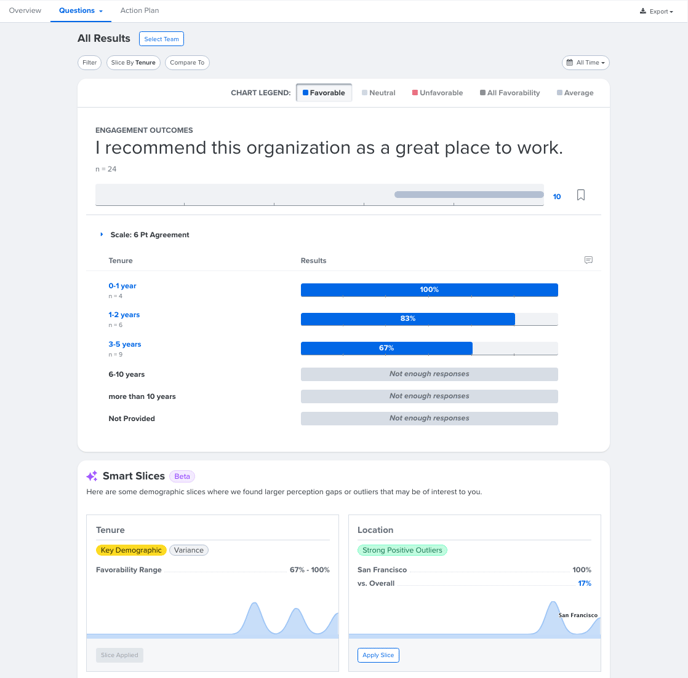688x678 pixels.
Task: Click the 100% bar for 0-1 year
Action: (x=429, y=290)
